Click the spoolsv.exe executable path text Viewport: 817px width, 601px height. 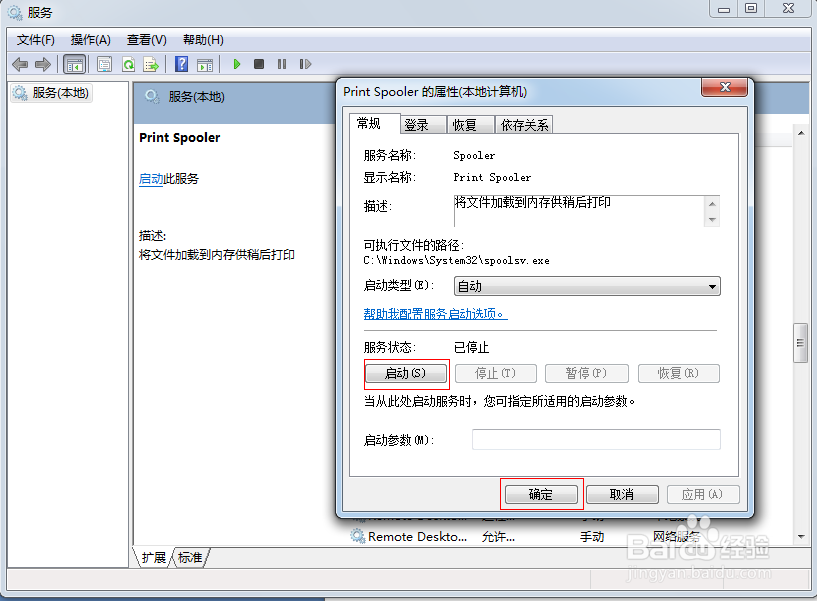coord(456,260)
